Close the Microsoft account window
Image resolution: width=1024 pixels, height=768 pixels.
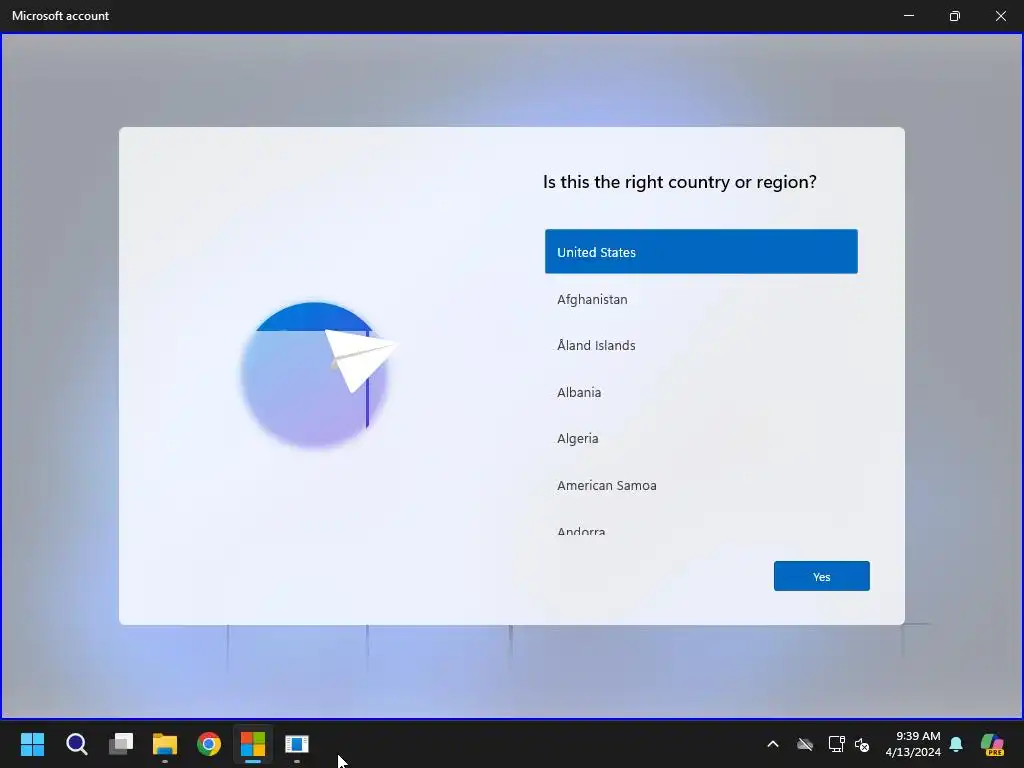(x=1000, y=16)
